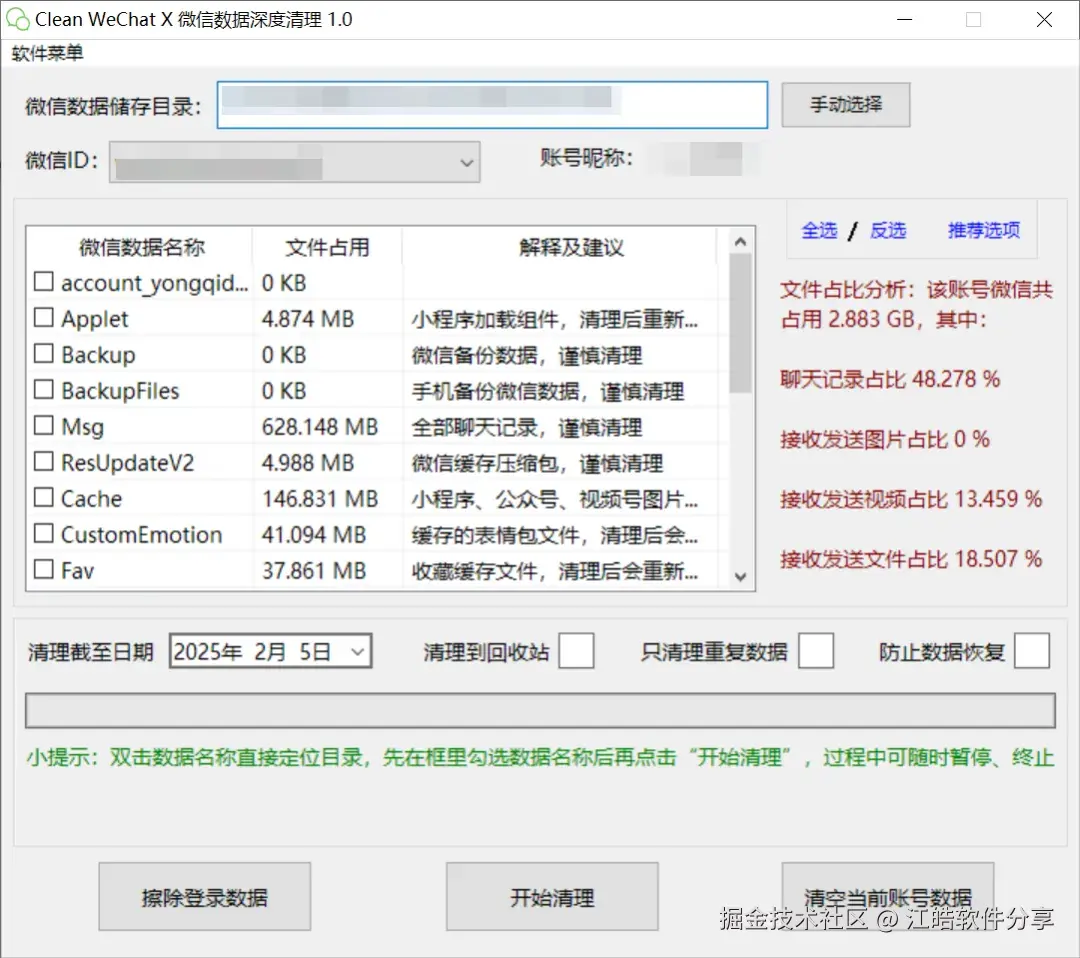Click the 微信数据储存目录 path field
1080x958 pixels.
492,105
